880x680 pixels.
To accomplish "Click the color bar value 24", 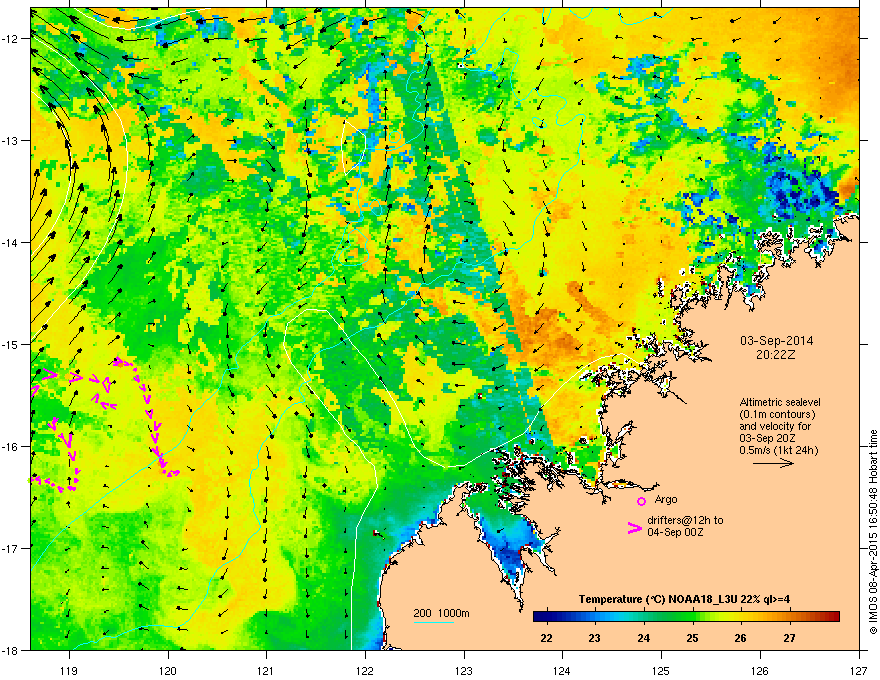I will [643, 638].
